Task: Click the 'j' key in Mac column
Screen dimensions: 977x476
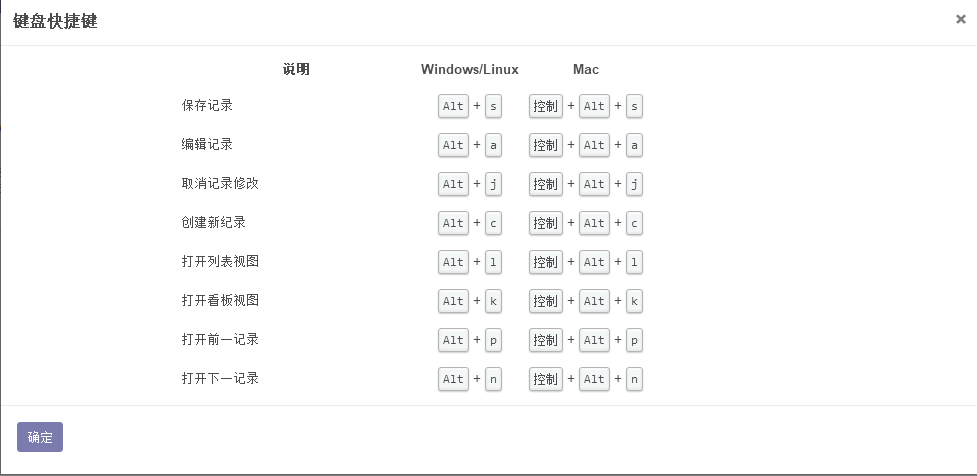Action: point(634,184)
